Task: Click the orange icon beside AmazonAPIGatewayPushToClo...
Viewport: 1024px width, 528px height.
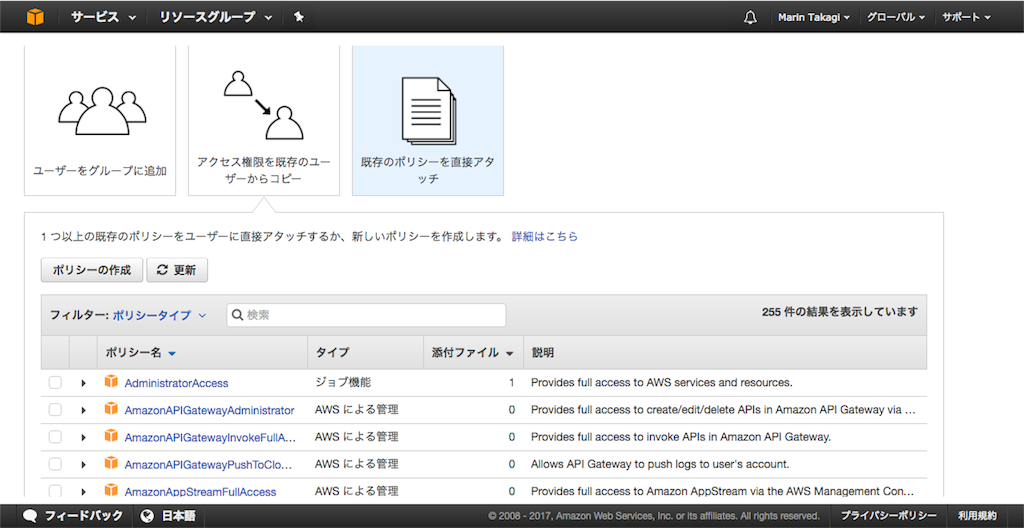Action: click(111, 463)
